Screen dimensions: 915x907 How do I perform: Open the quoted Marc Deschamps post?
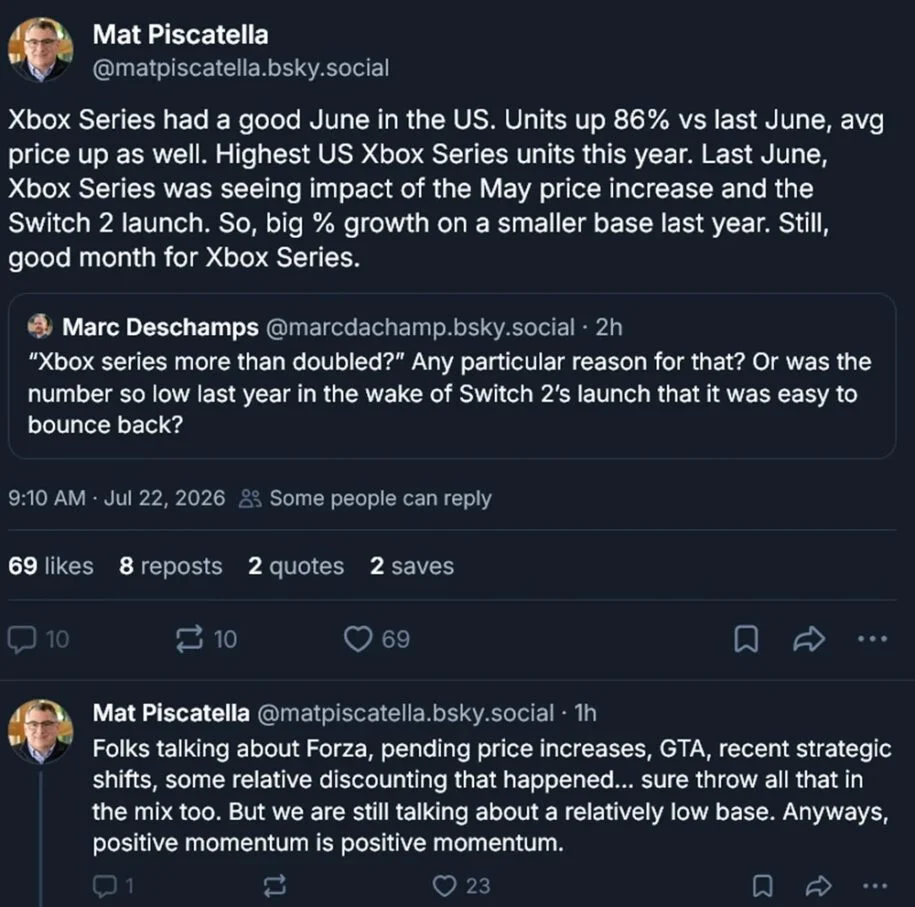(452, 376)
